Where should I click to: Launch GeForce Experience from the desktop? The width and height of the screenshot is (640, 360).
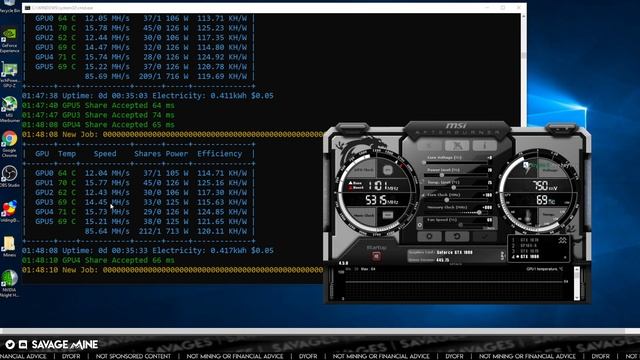(x=9, y=40)
